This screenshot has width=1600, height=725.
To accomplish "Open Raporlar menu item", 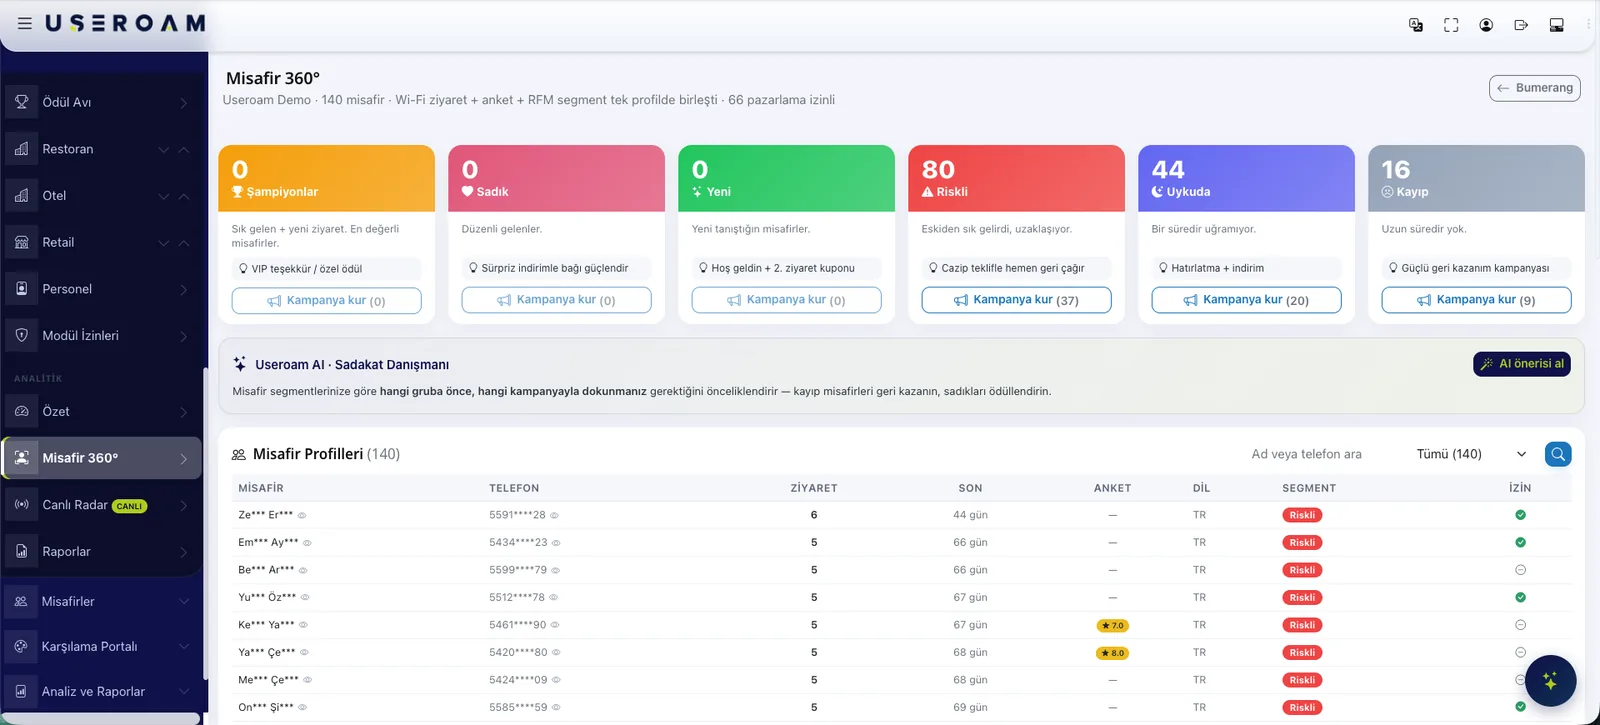I will tap(101, 551).
